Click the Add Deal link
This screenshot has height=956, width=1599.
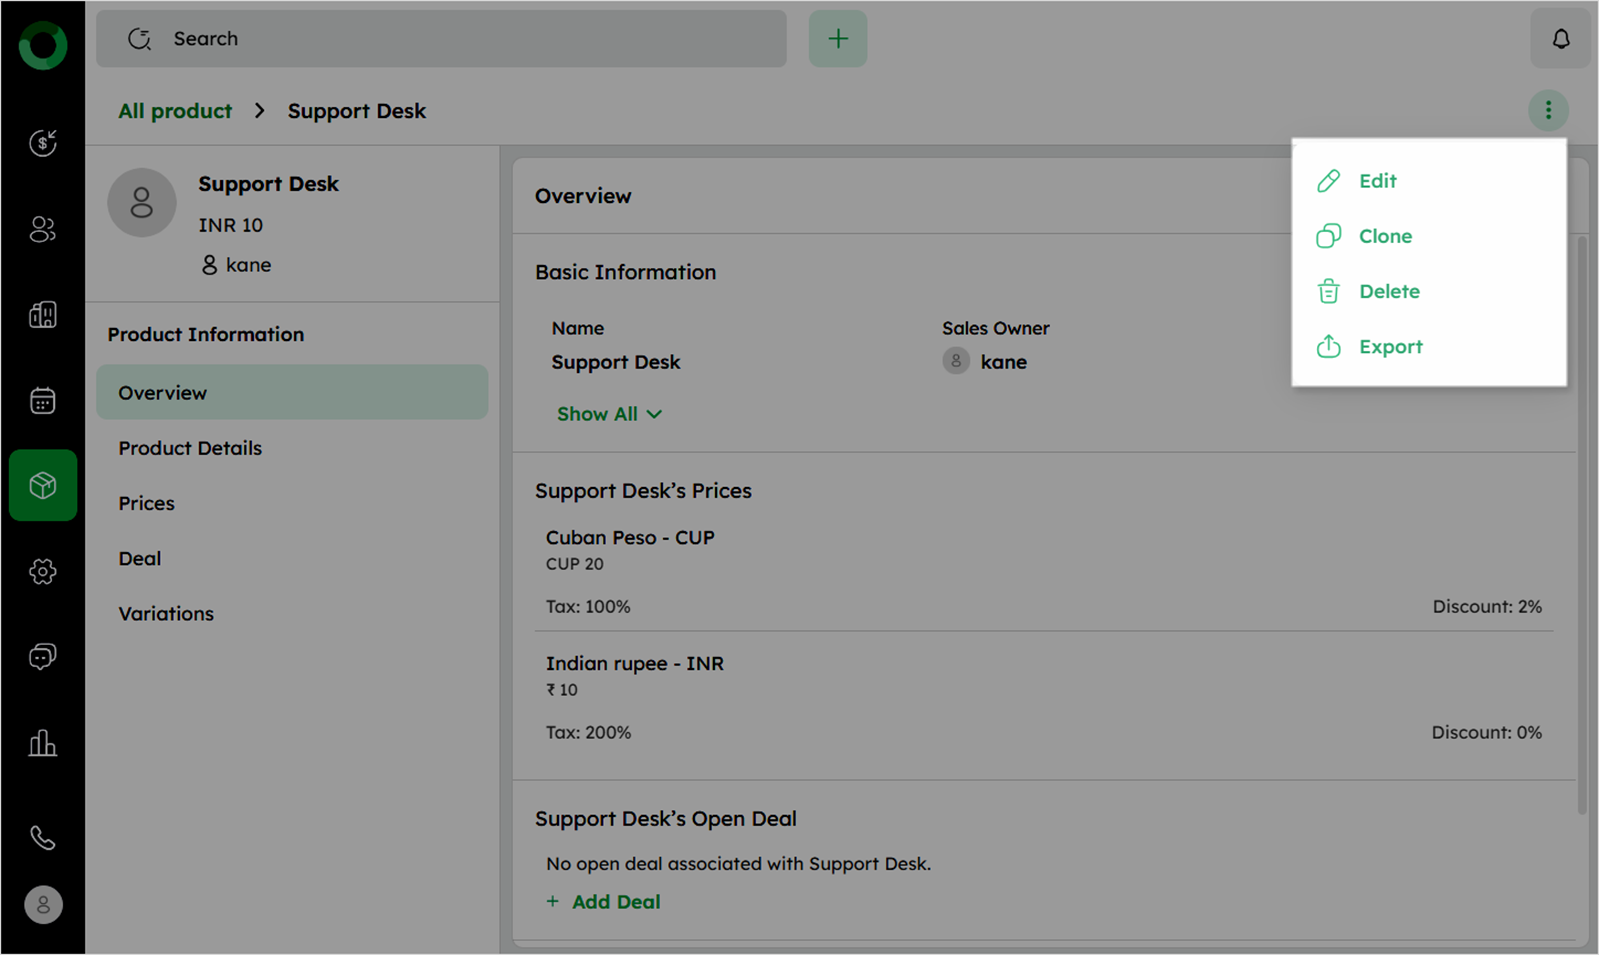pyautogui.click(x=614, y=902)
